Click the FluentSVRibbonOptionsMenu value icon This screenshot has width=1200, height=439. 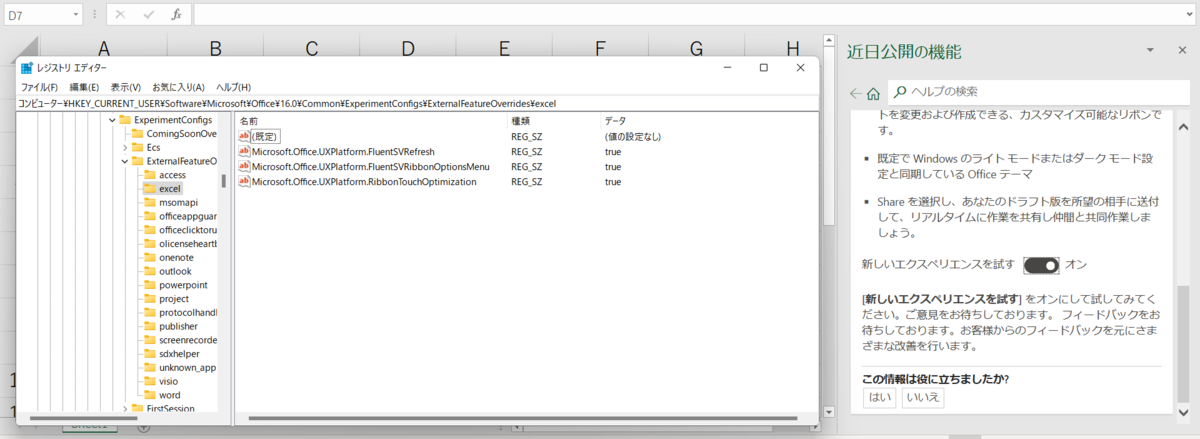pyautogui.click(x=244, y=166)
